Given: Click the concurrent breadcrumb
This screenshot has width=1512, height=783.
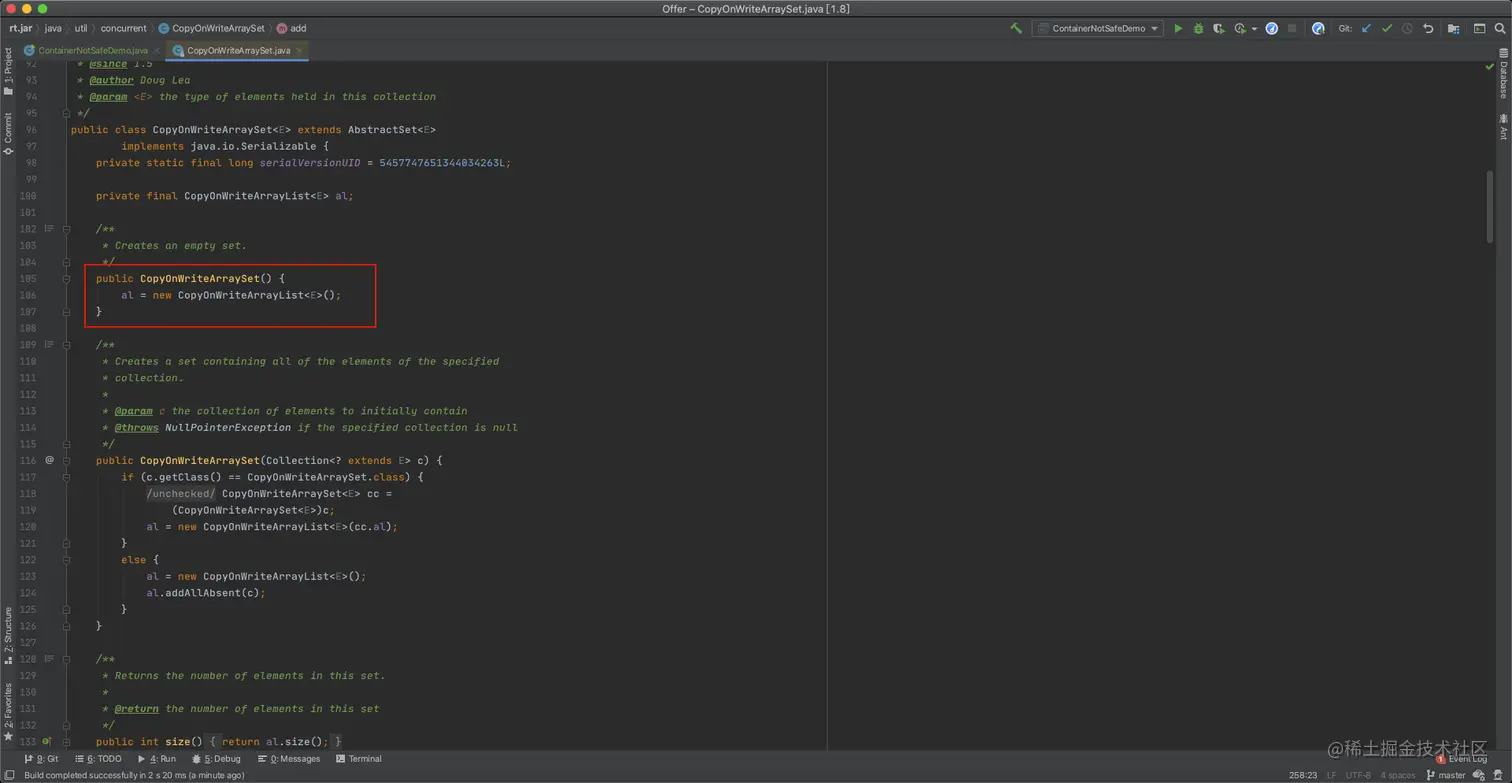Looking at the screenshot, I should 123,29.
